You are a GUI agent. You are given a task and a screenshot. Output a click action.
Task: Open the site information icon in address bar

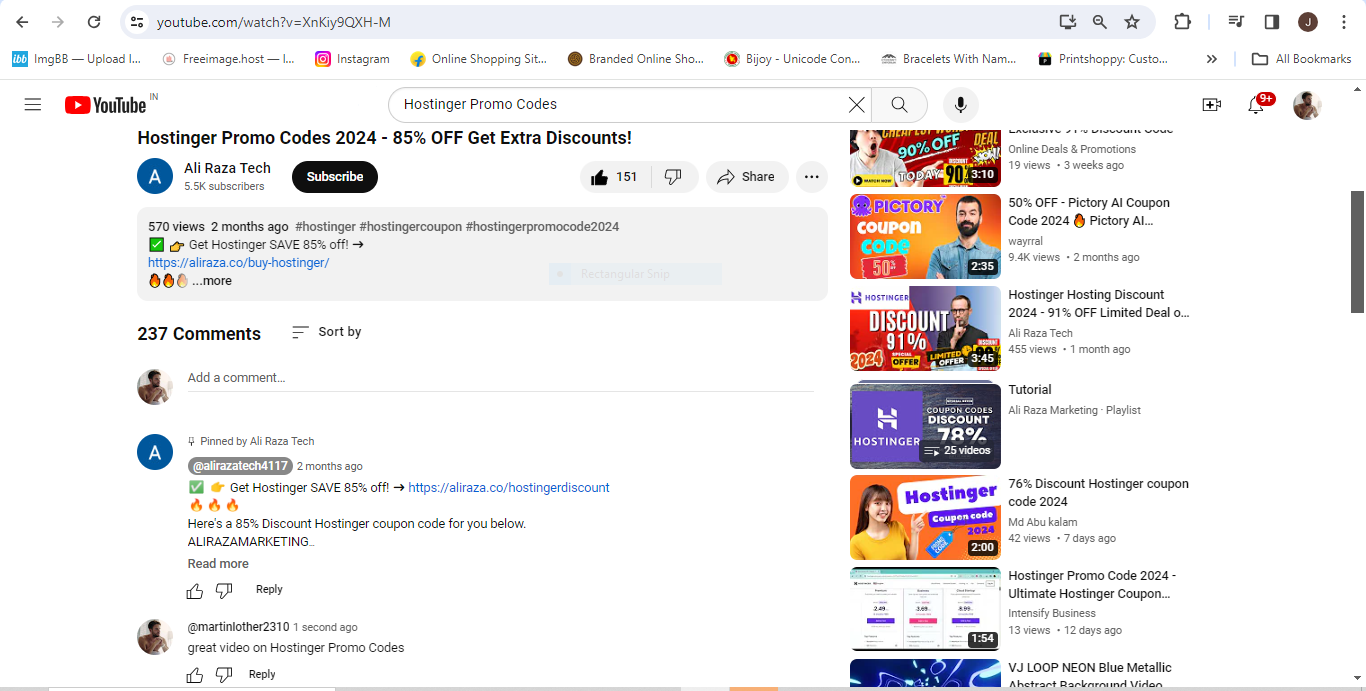coord(137,22)
